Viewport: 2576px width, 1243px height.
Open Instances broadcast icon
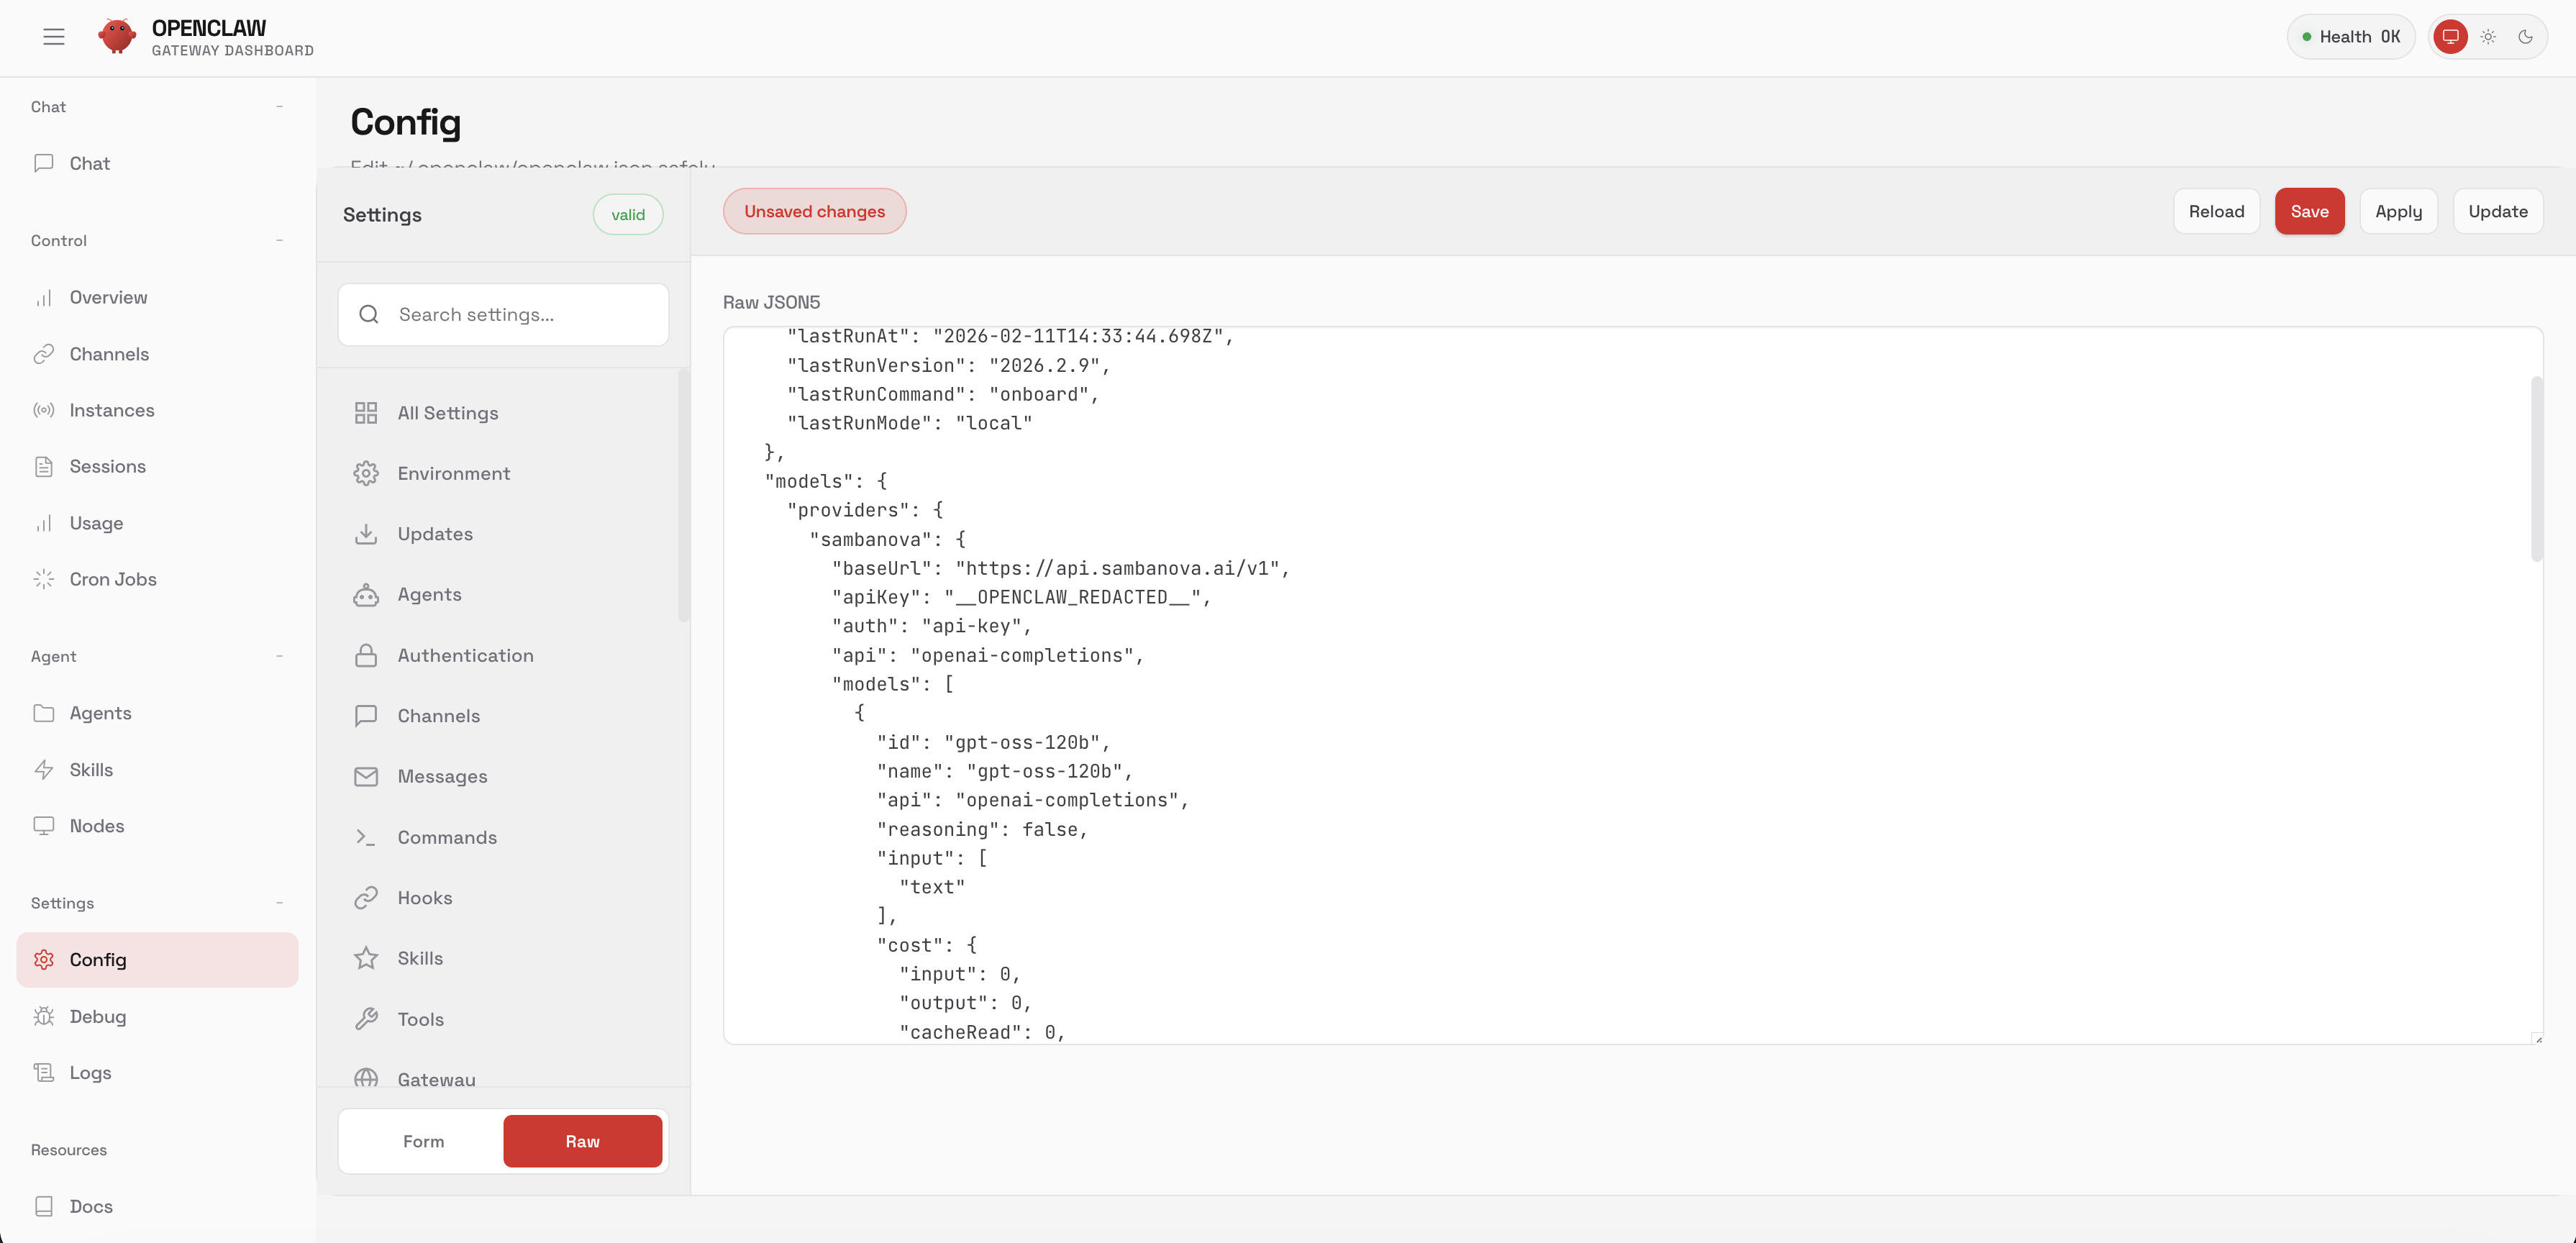(44, 410)
